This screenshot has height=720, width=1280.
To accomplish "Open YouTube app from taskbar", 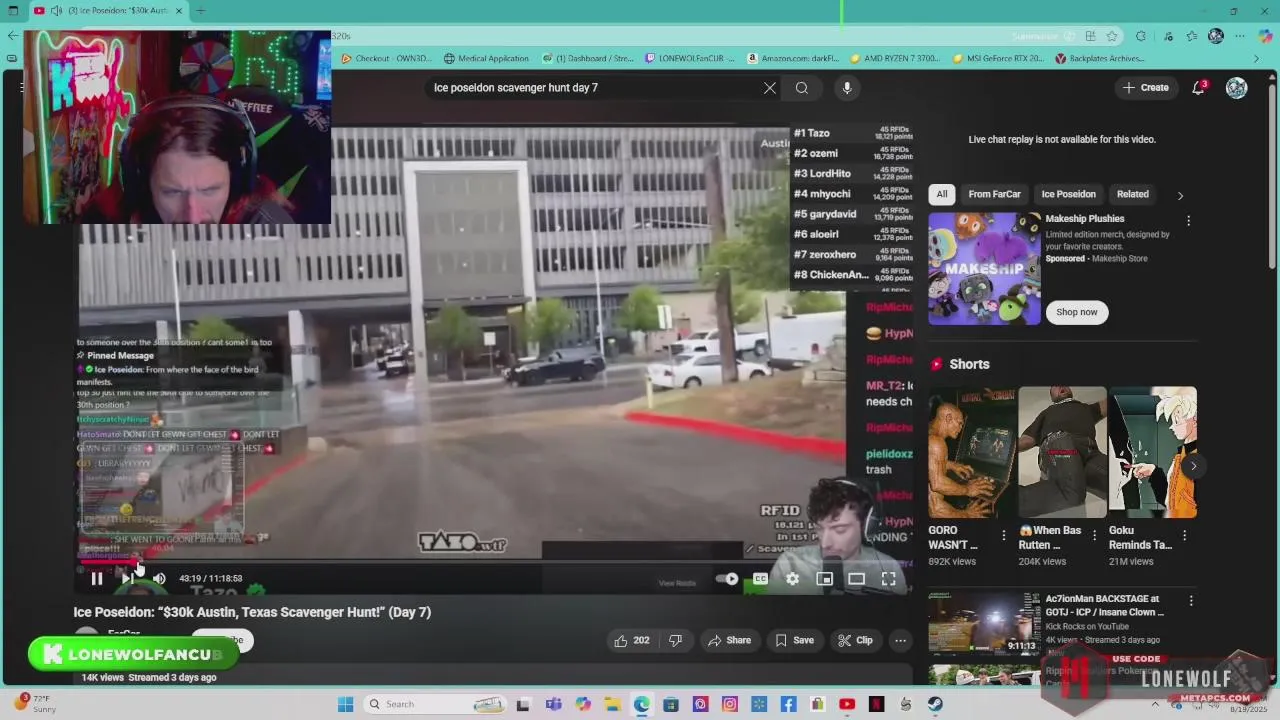I will pos(847,704).
